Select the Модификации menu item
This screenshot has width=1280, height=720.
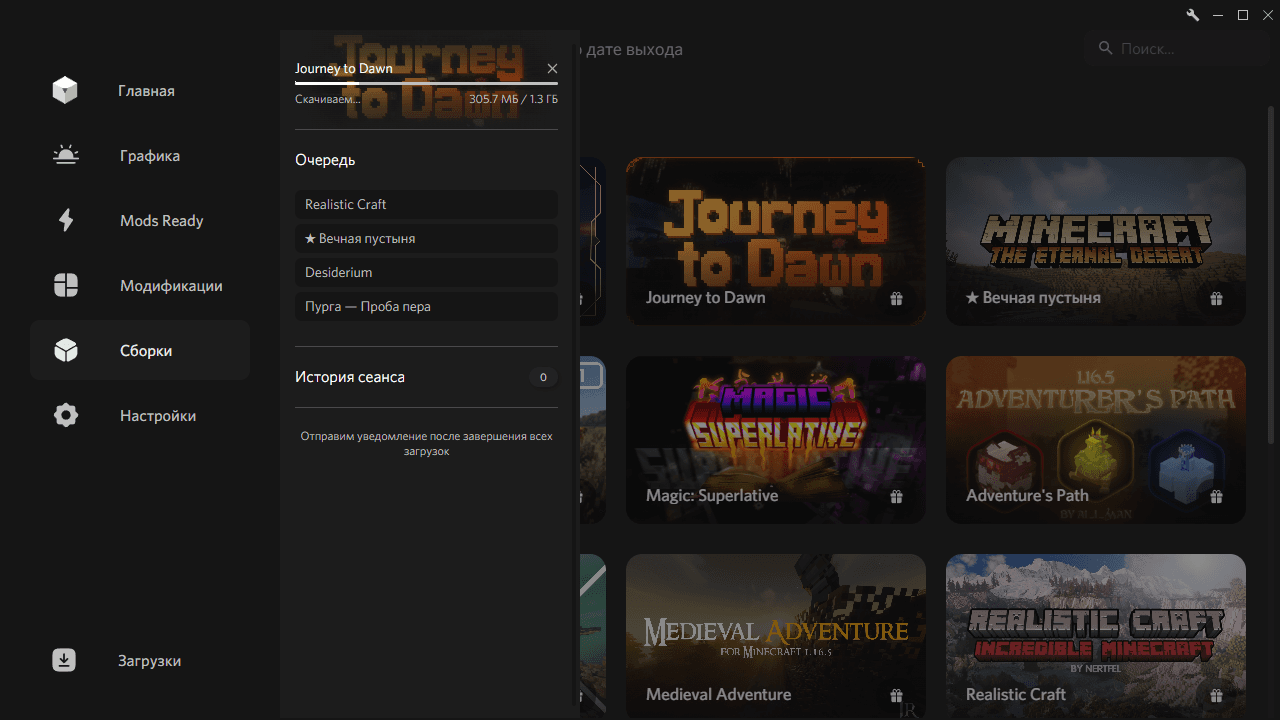coord(140,286)
